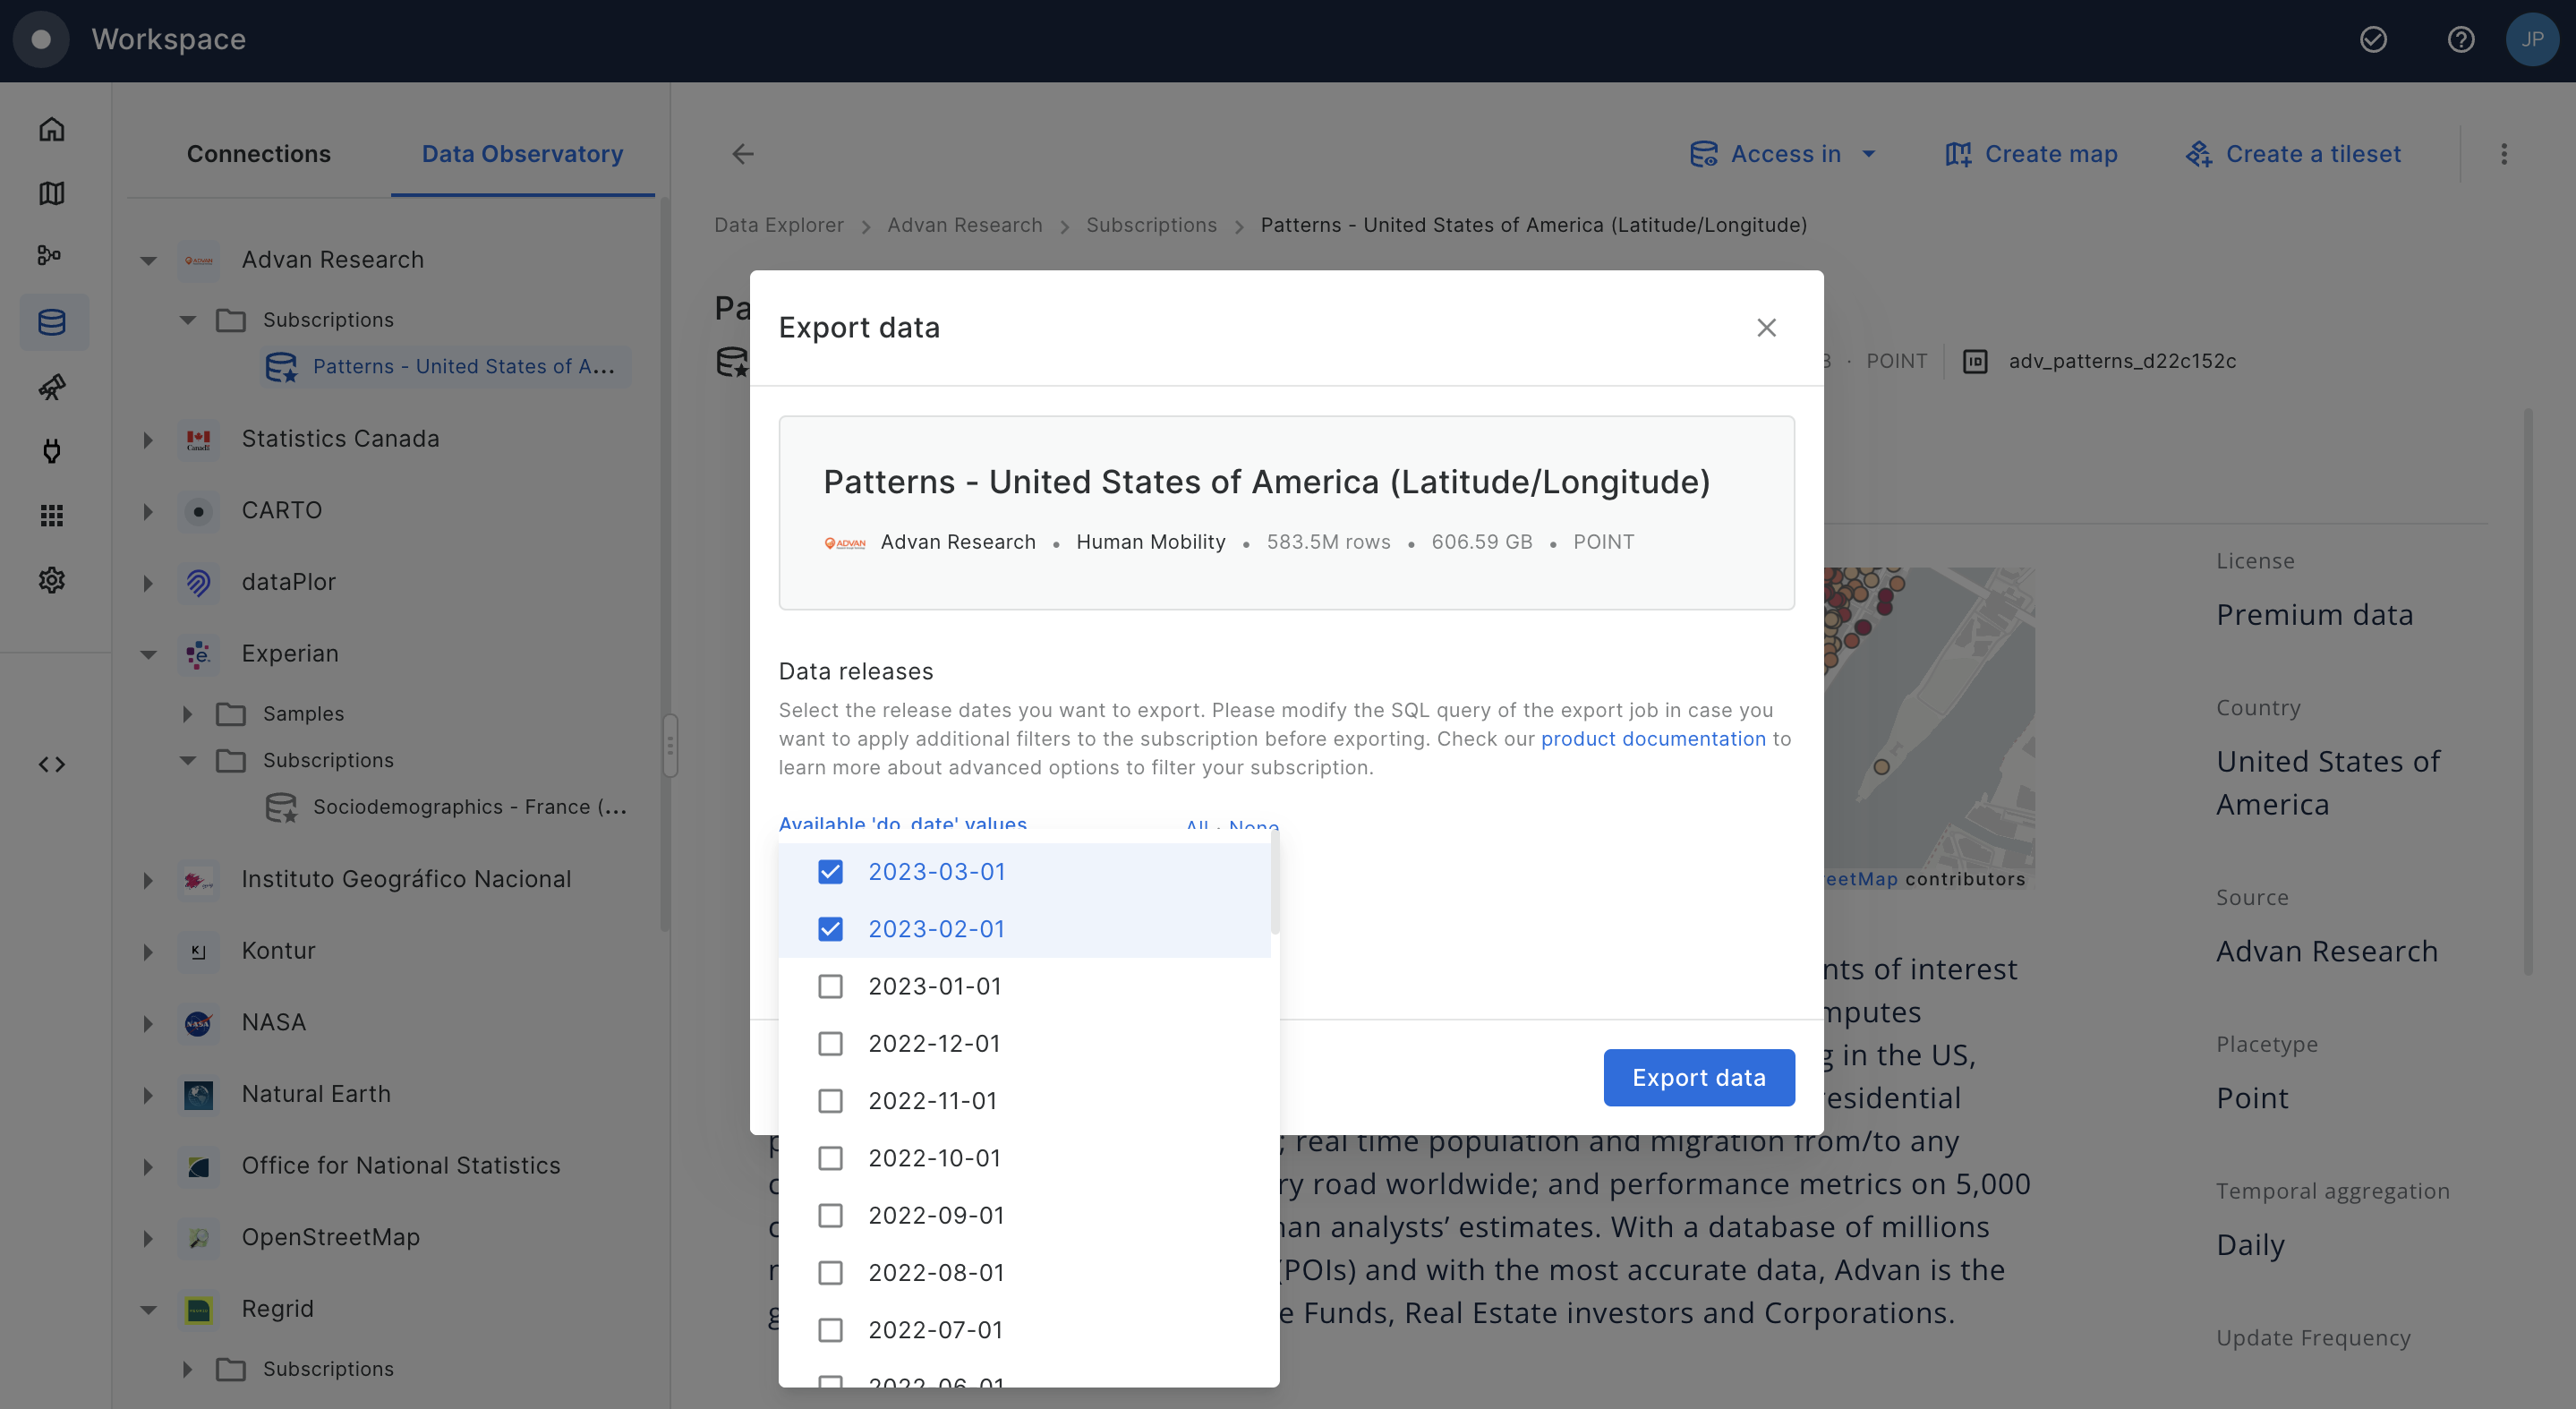
Task: Open the Developers code brackets icon
Action: pos(52,764)
